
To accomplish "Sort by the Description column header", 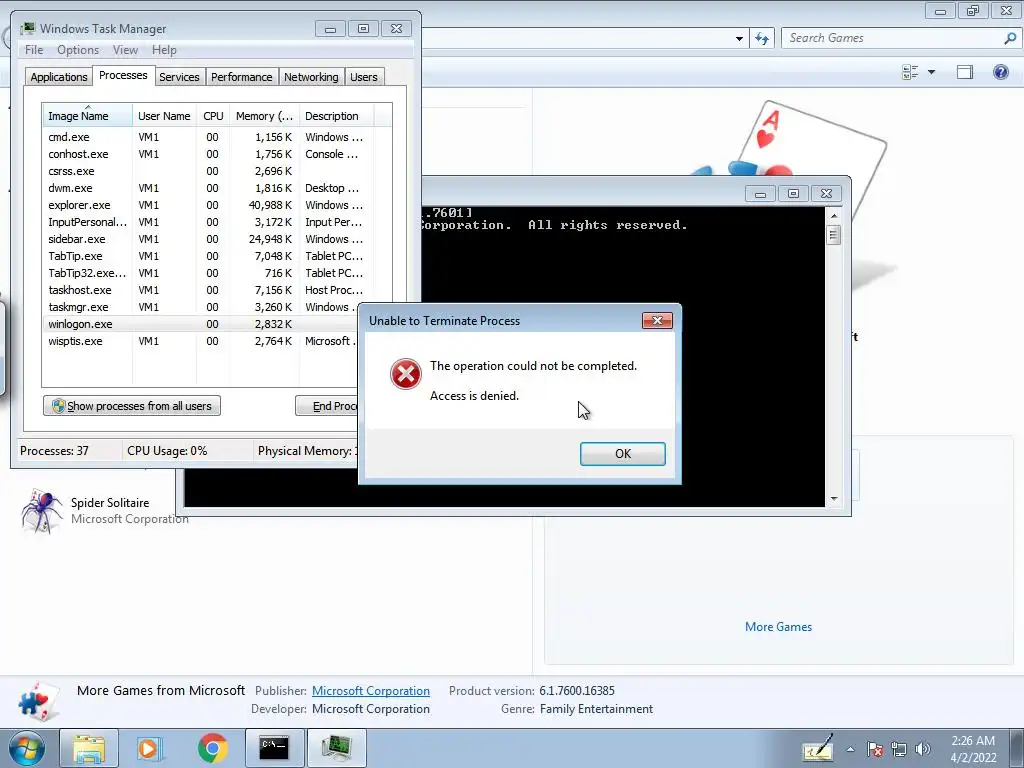I will [336, 116].
